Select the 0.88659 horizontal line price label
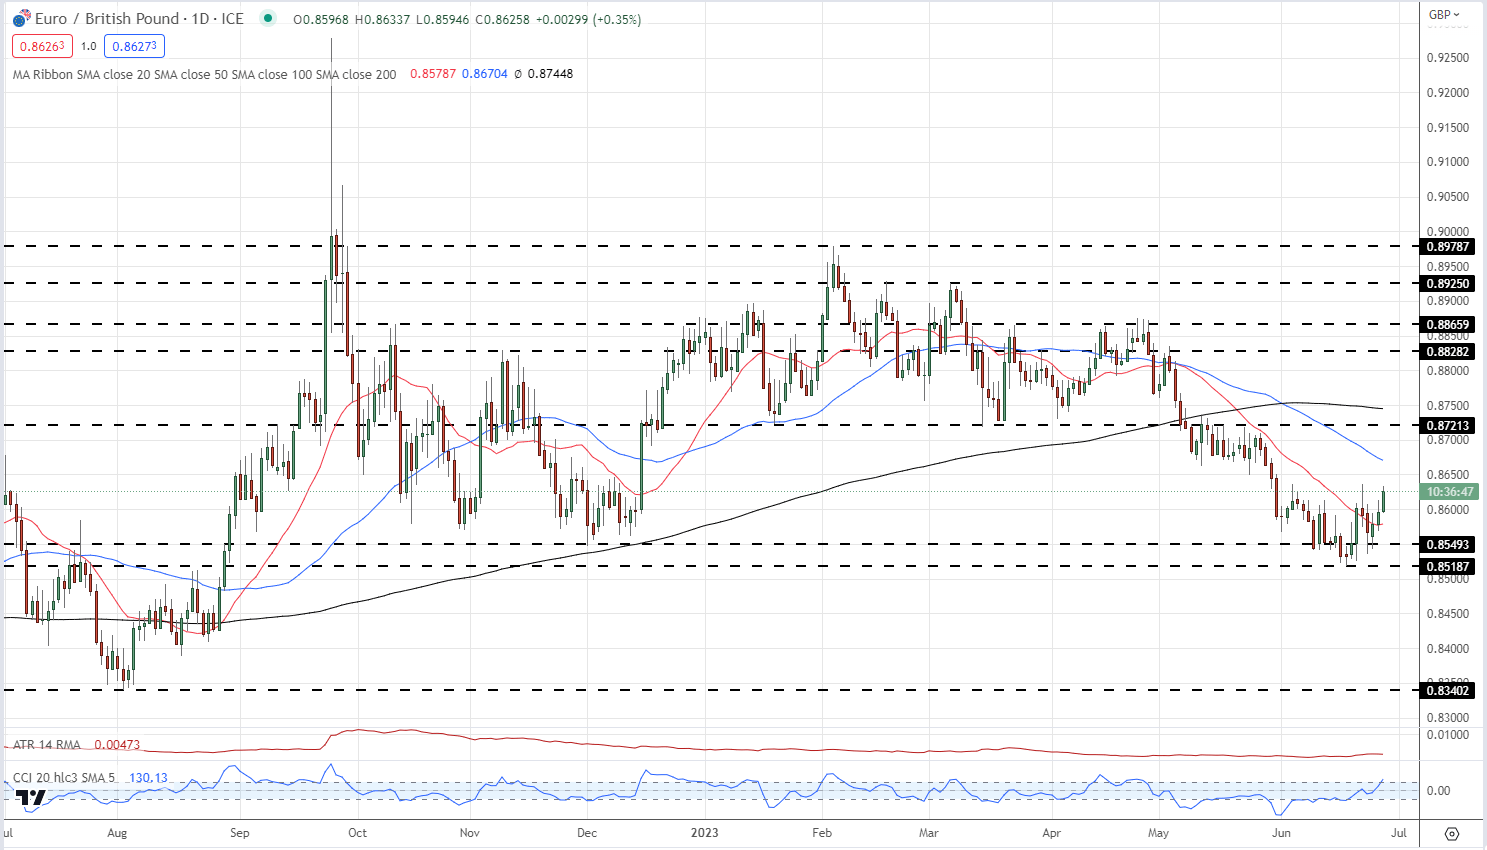 (1447, 325)
